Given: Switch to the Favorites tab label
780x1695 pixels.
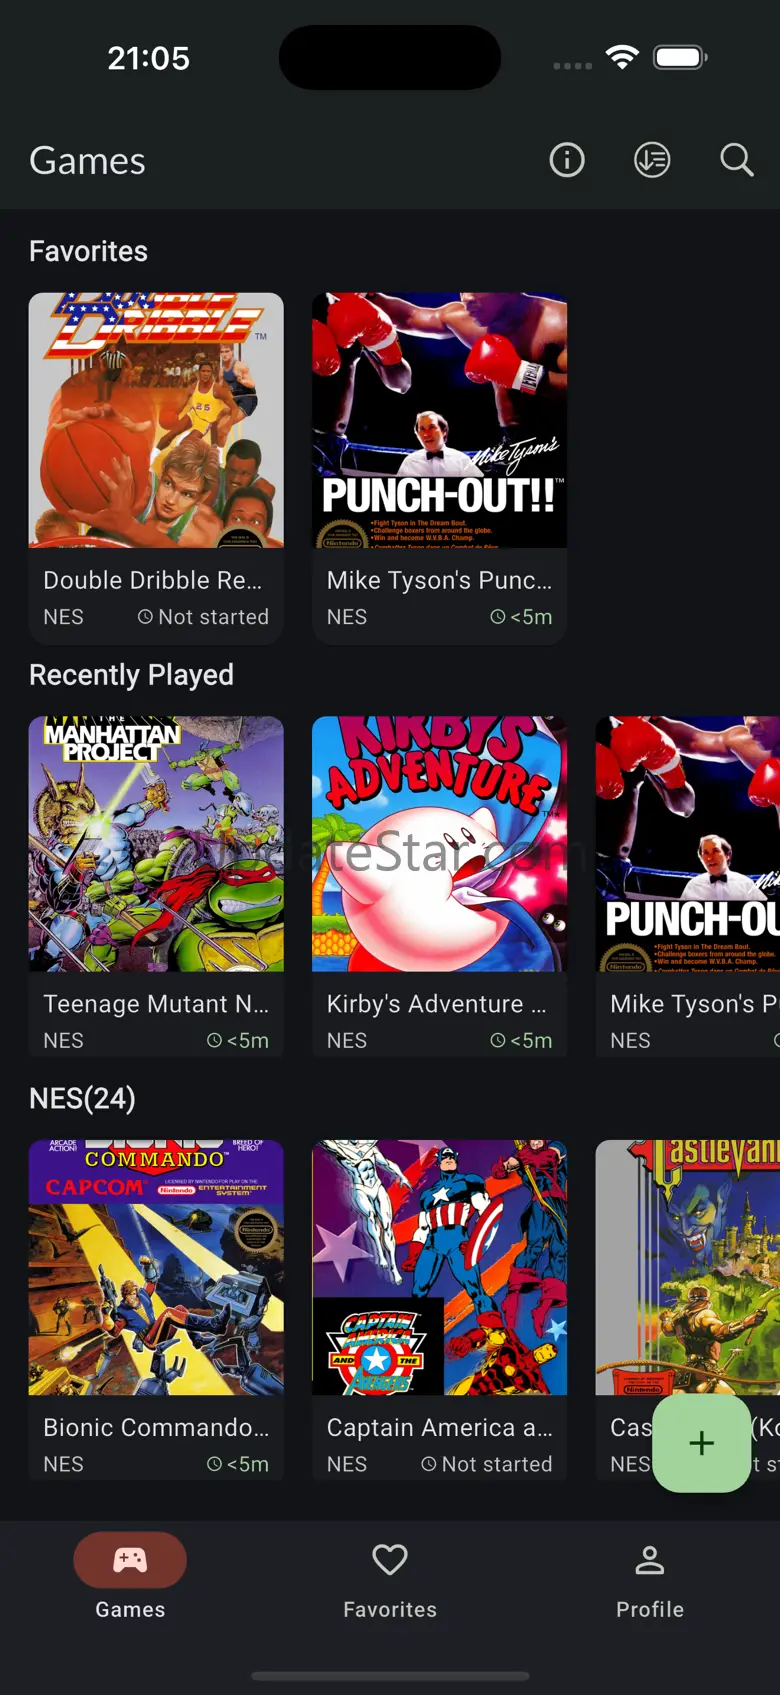Looking at the screenshot, I should pos(390,1609).
